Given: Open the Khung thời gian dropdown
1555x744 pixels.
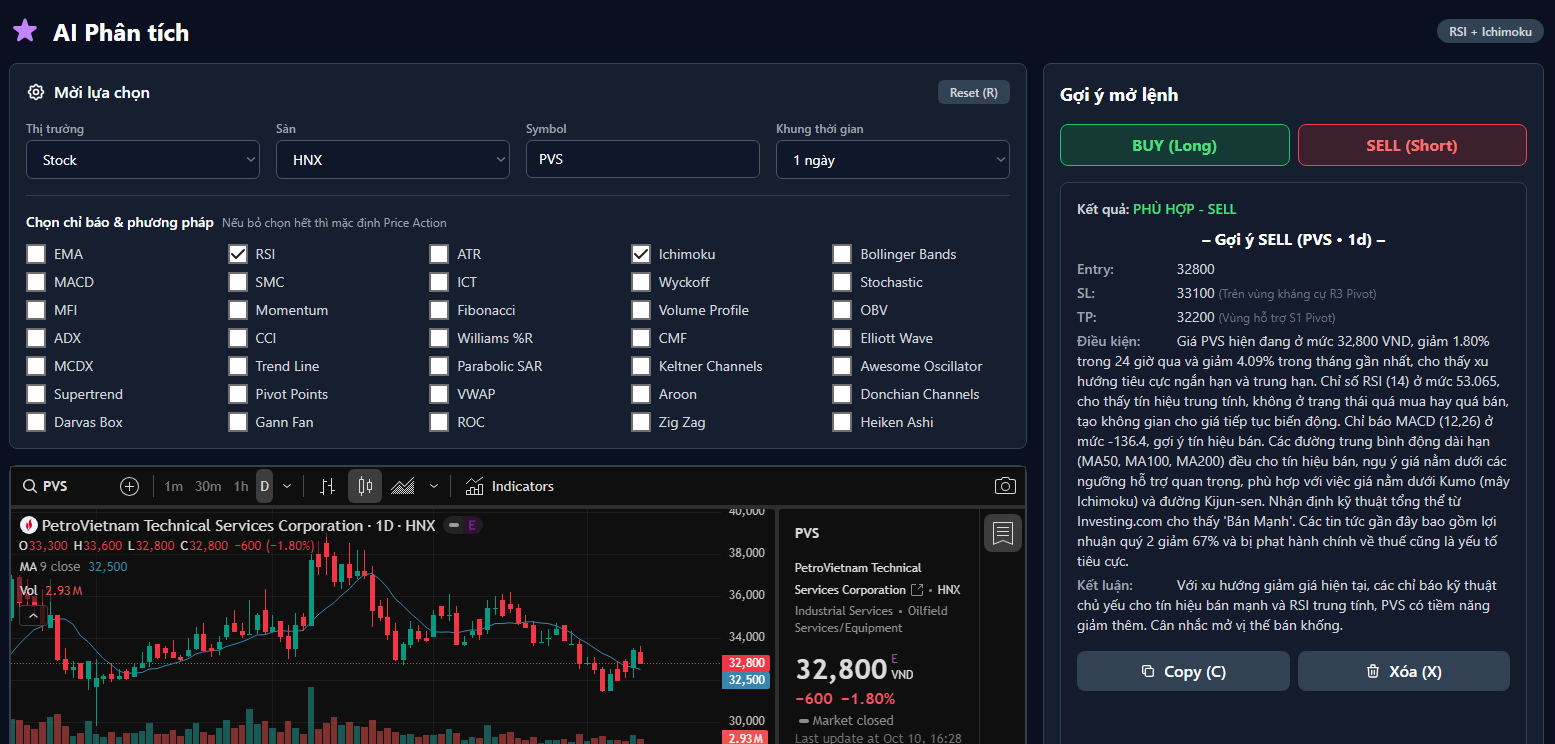Looking at the screenshot, I should (x=893, y=160).
